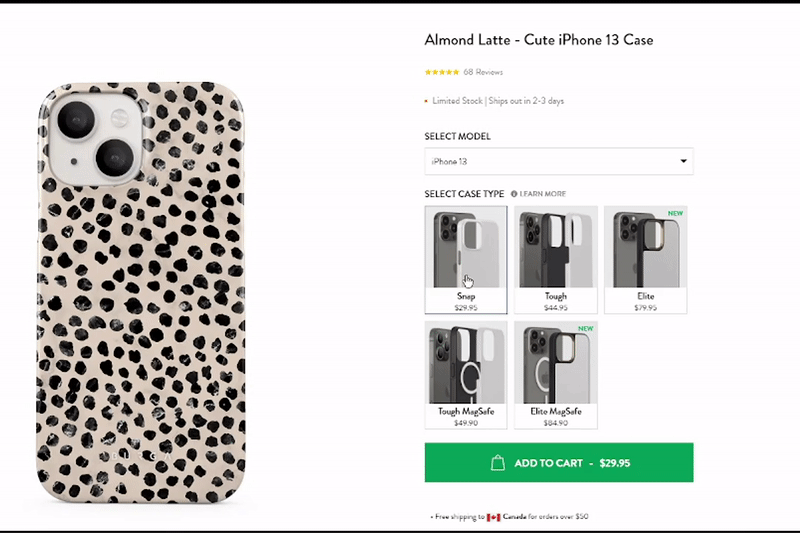Click the info icon beside Learn More

(x=514, y=194)
